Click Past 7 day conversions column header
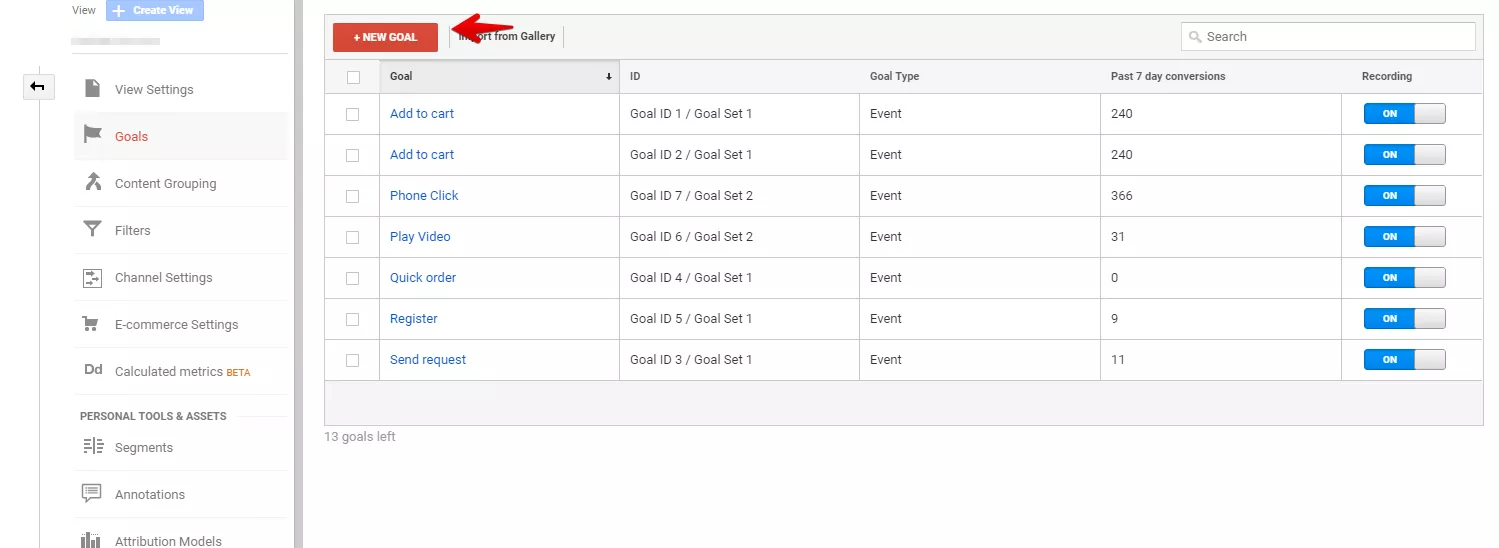 (x=1220, y=76)
